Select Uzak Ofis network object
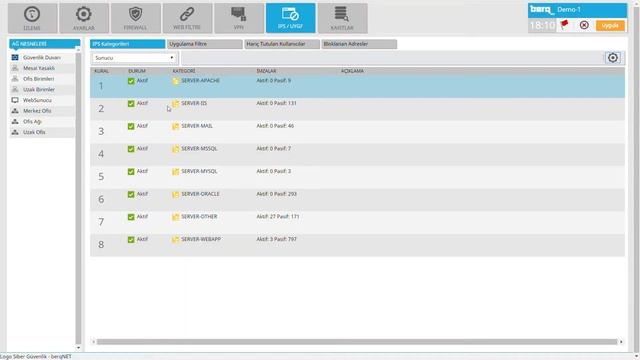The height and width of the screenshot is (360, 640). click(x=42, y=132)
